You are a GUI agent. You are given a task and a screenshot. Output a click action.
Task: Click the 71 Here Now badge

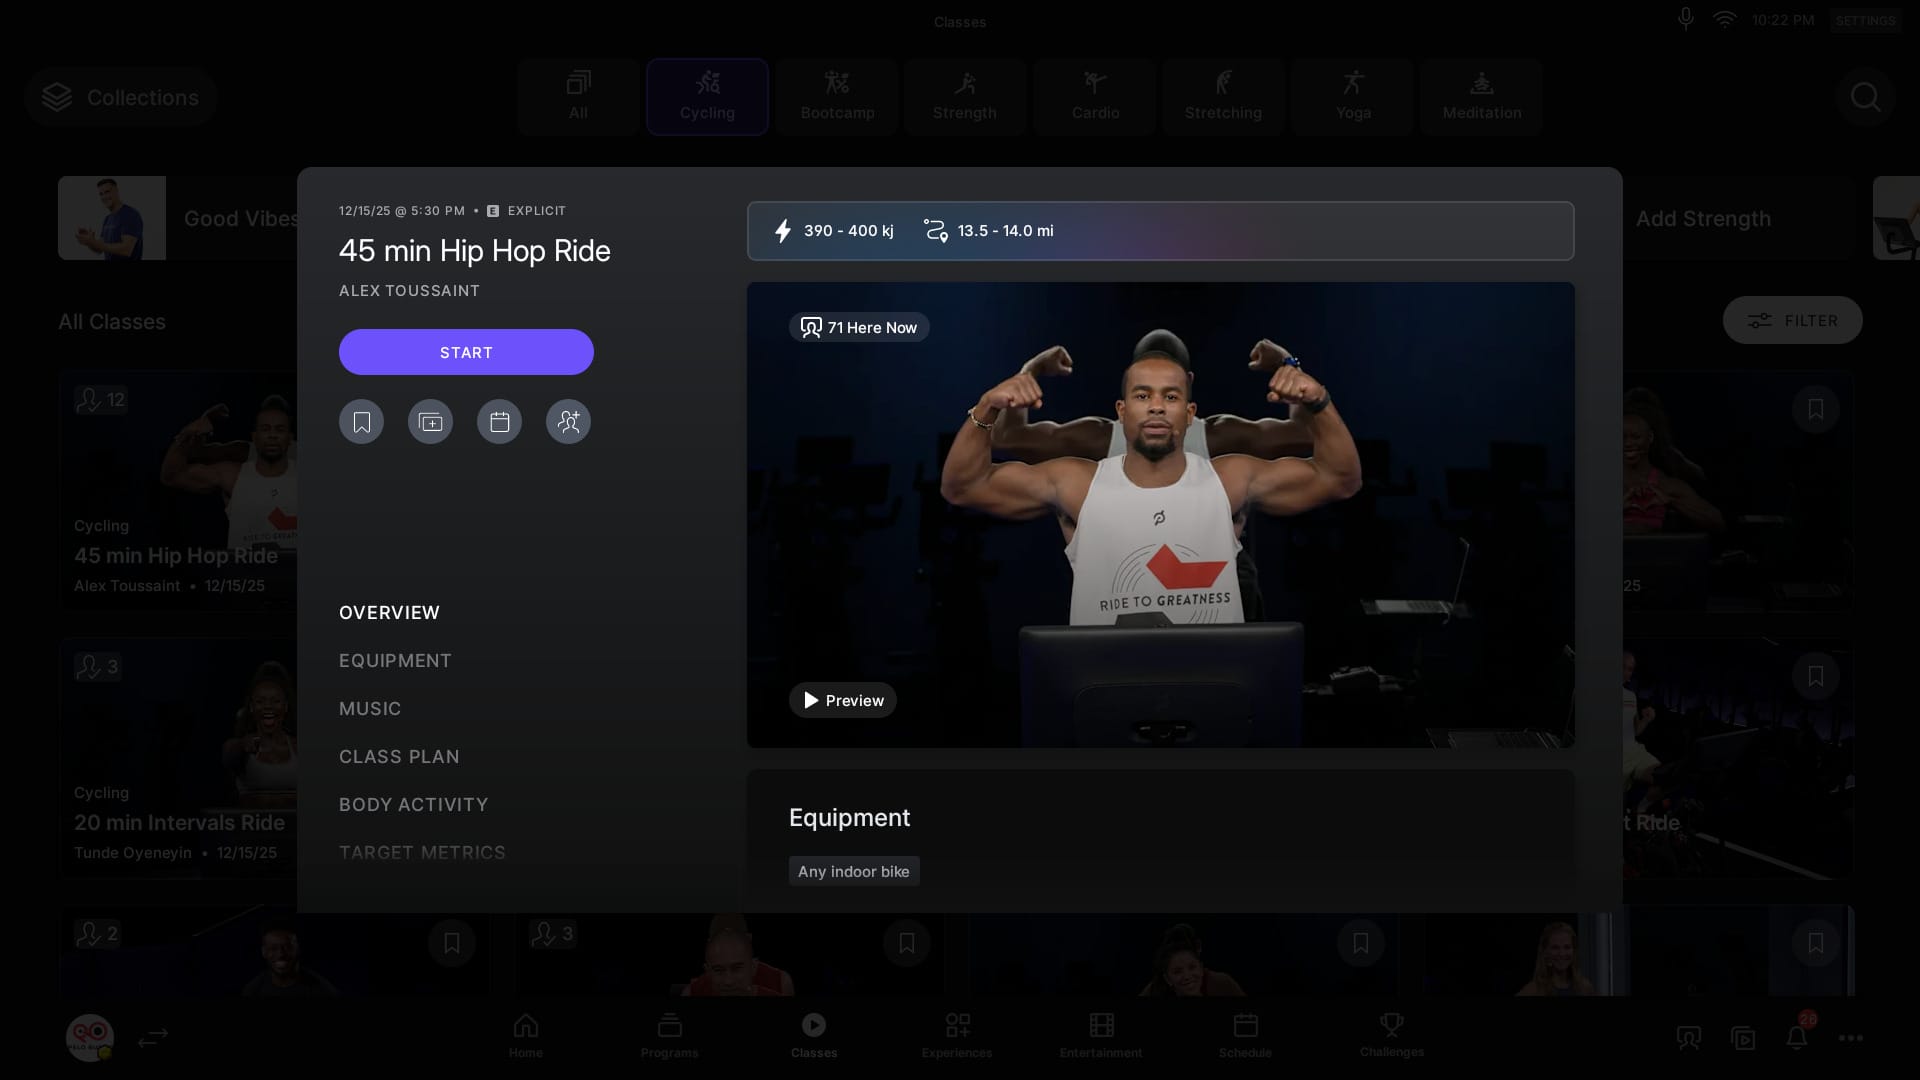point(859,328)
